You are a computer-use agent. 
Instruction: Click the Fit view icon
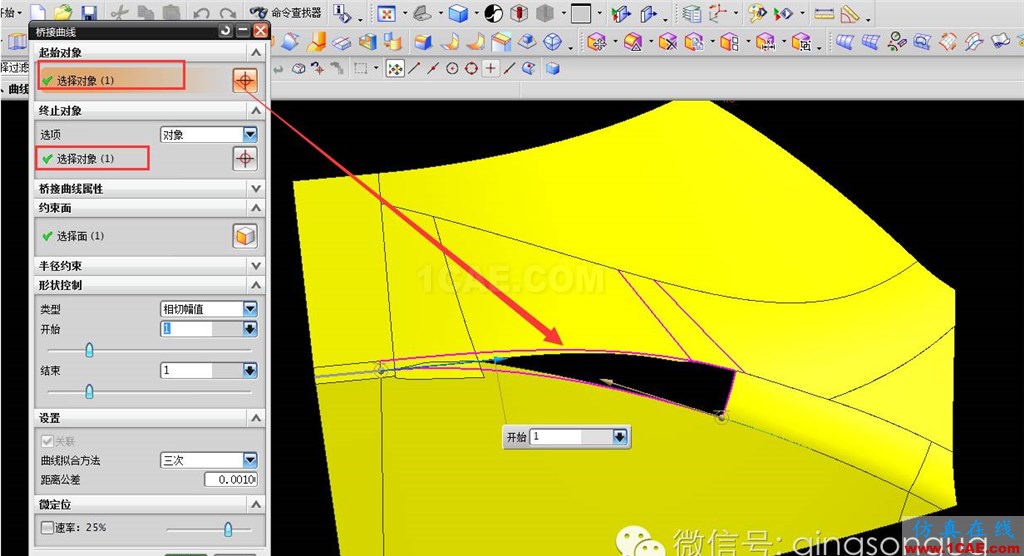[x=387, y=13]
